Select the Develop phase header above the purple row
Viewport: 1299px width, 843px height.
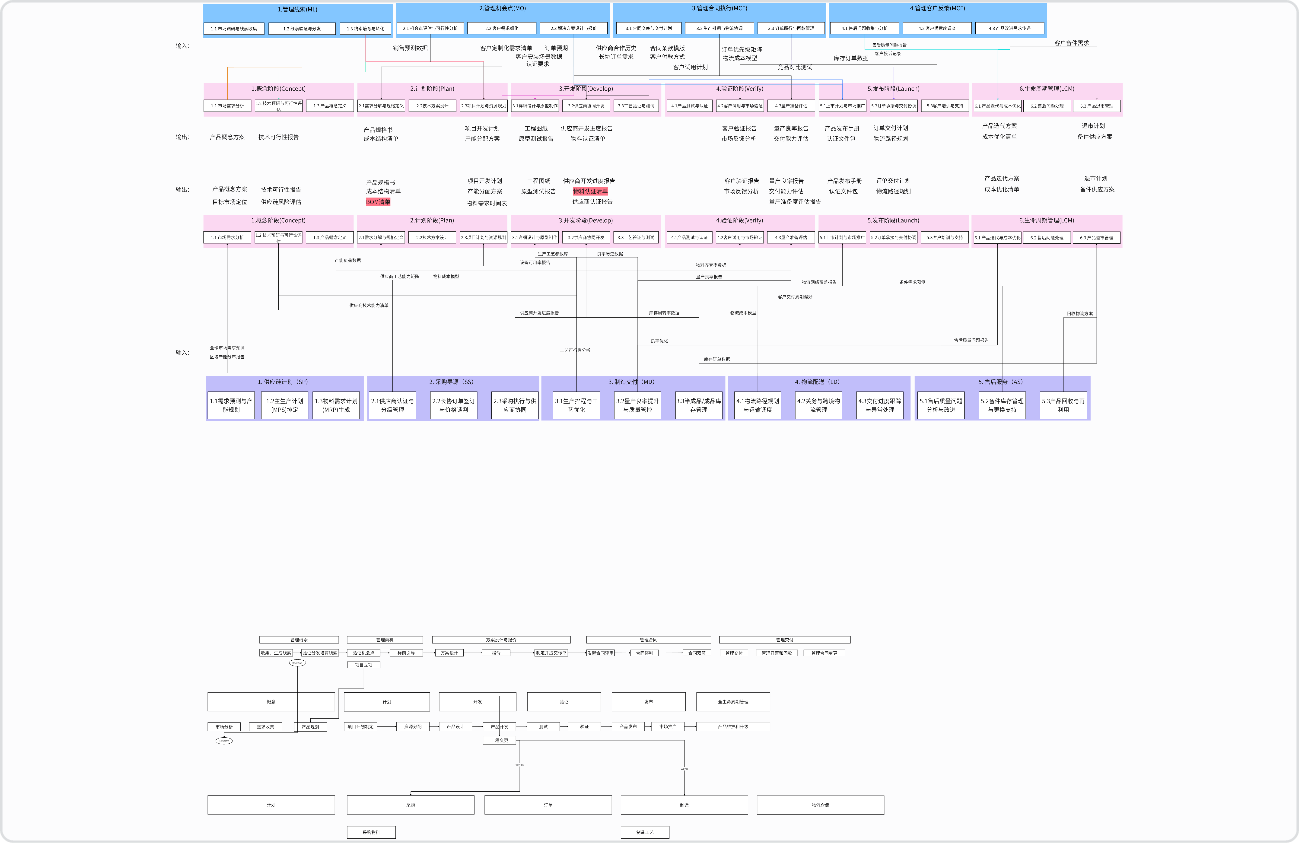[586, 220]
